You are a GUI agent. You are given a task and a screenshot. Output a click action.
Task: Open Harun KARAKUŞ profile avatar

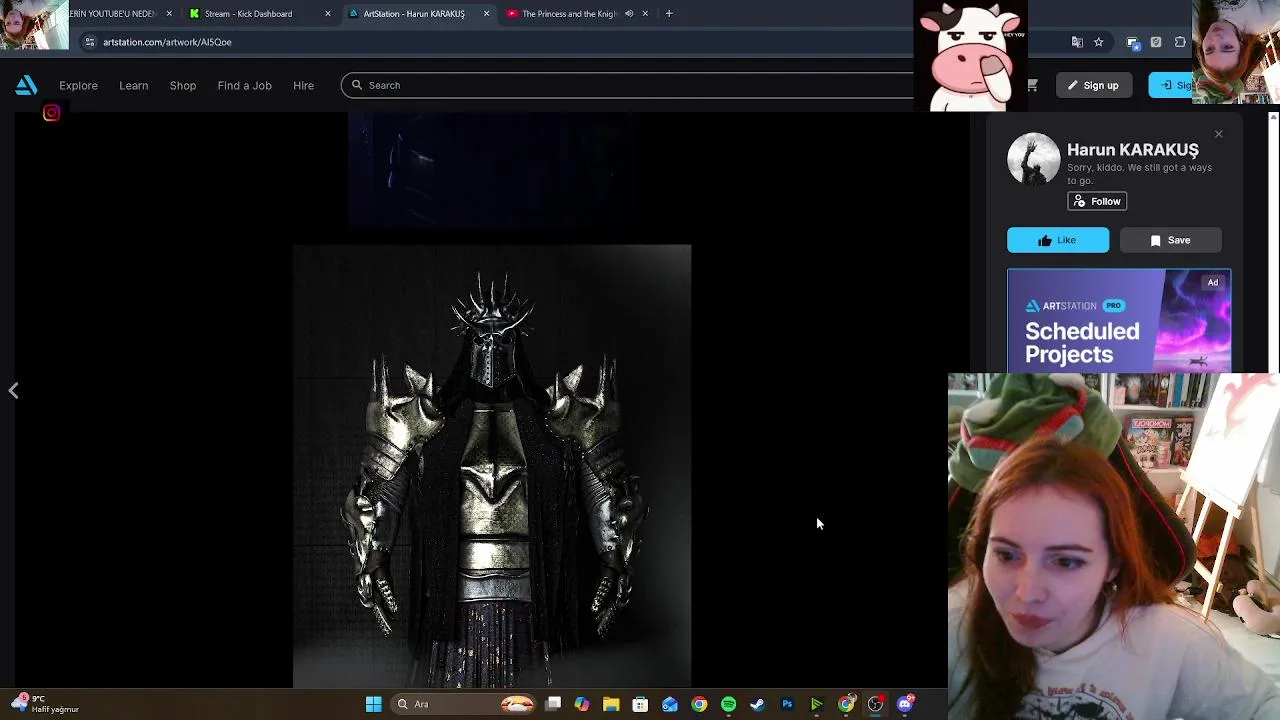click(x=1033, y=158)
